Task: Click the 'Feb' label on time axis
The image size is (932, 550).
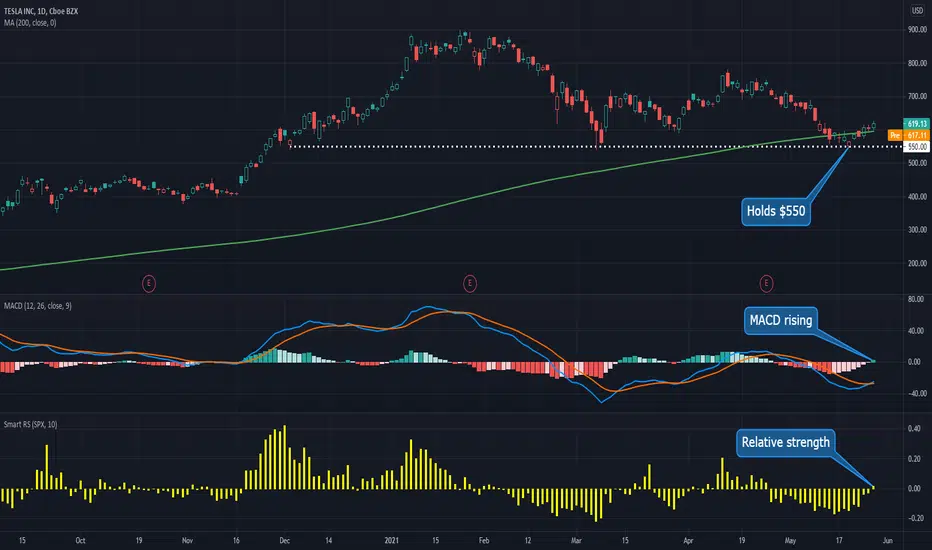Action: point(484,540)
